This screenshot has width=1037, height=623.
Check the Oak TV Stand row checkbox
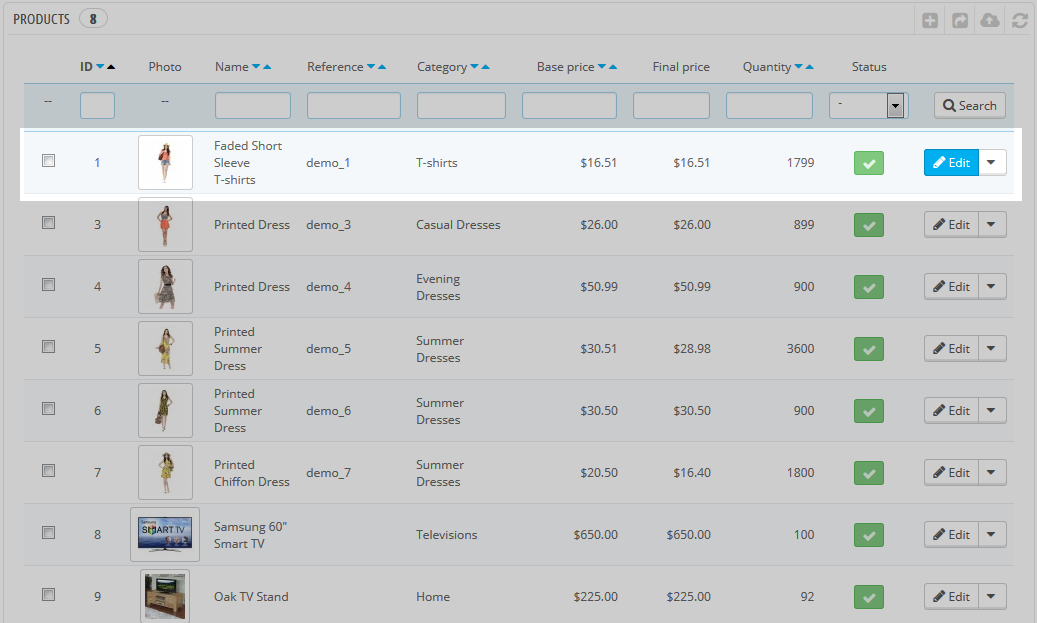(x=48, y=595)
